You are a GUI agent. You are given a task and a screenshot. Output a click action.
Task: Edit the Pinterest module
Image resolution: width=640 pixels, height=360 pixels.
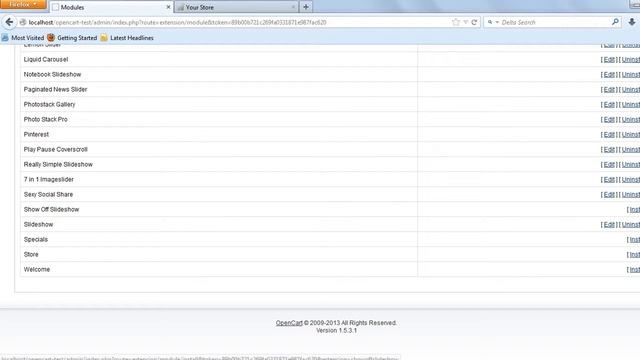609,135
